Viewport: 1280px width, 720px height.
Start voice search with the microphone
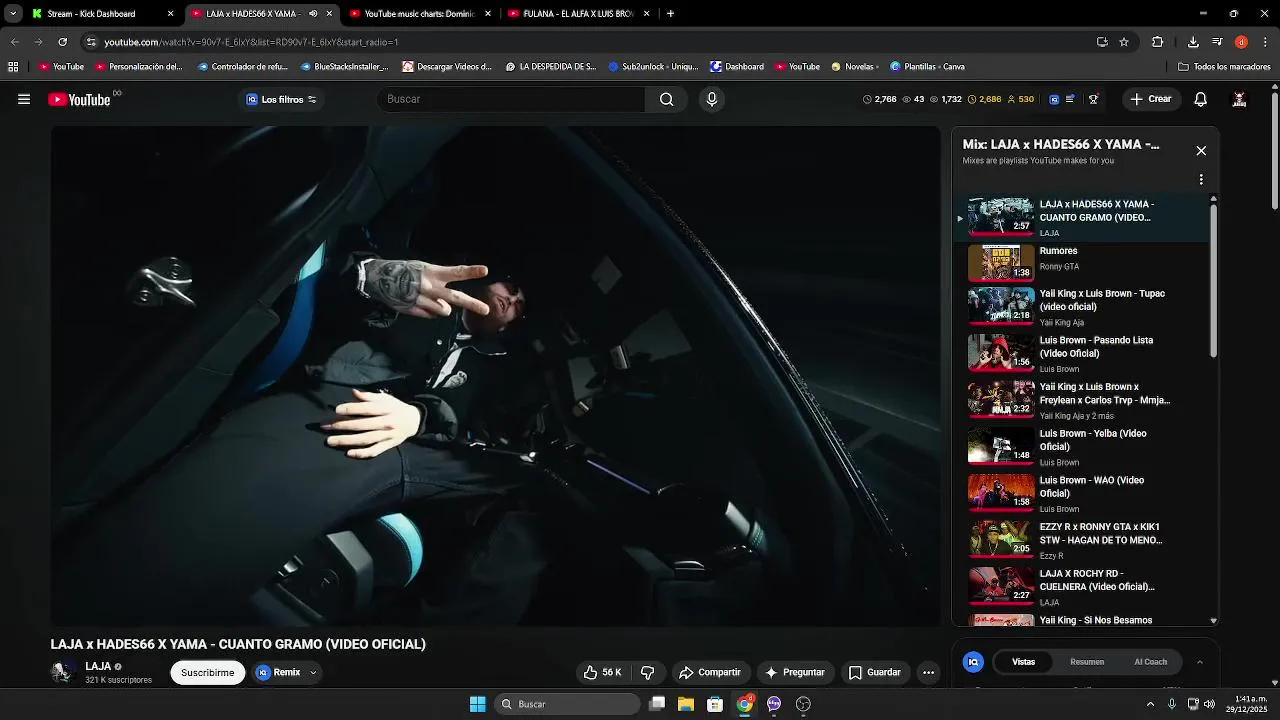point(712,99)
